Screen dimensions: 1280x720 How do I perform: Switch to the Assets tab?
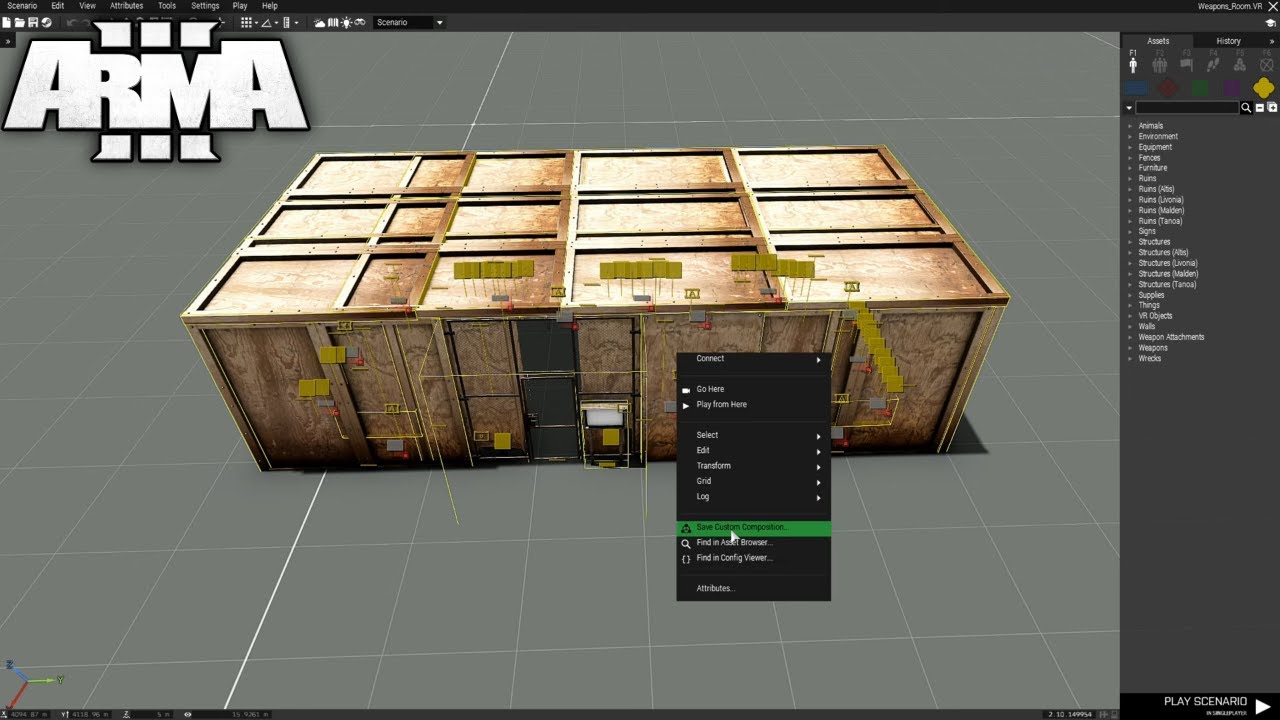pos(1158,41)
